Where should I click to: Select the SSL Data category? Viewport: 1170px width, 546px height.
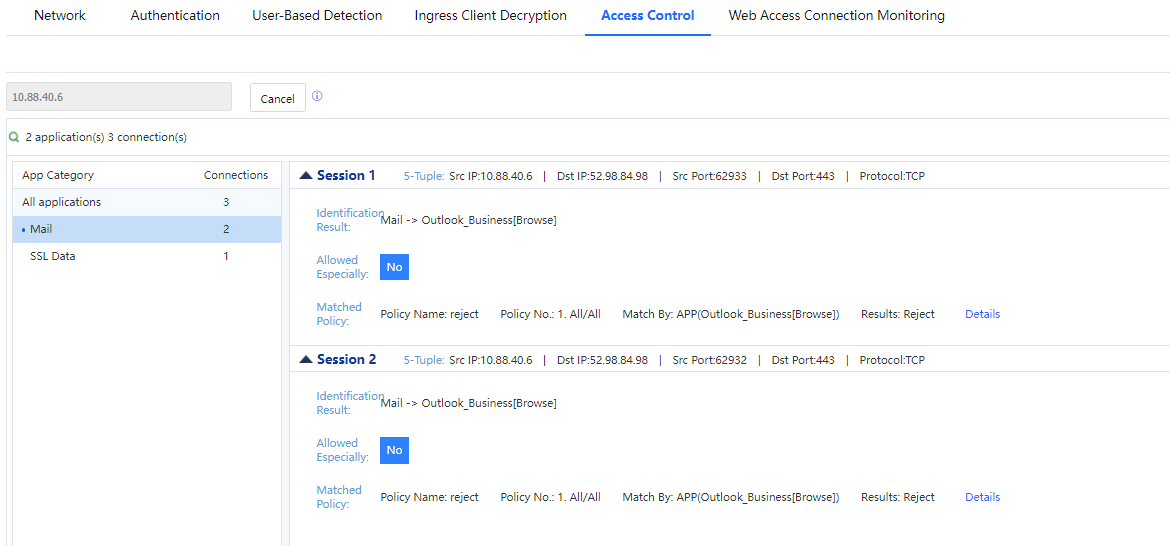(52, 256)
